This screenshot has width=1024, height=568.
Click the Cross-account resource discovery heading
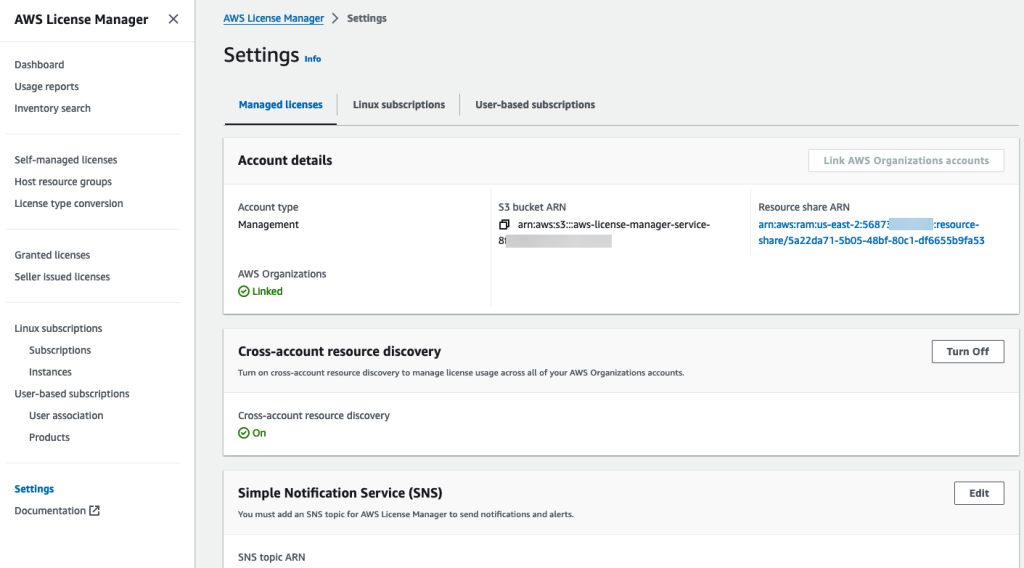coord(339,351)
